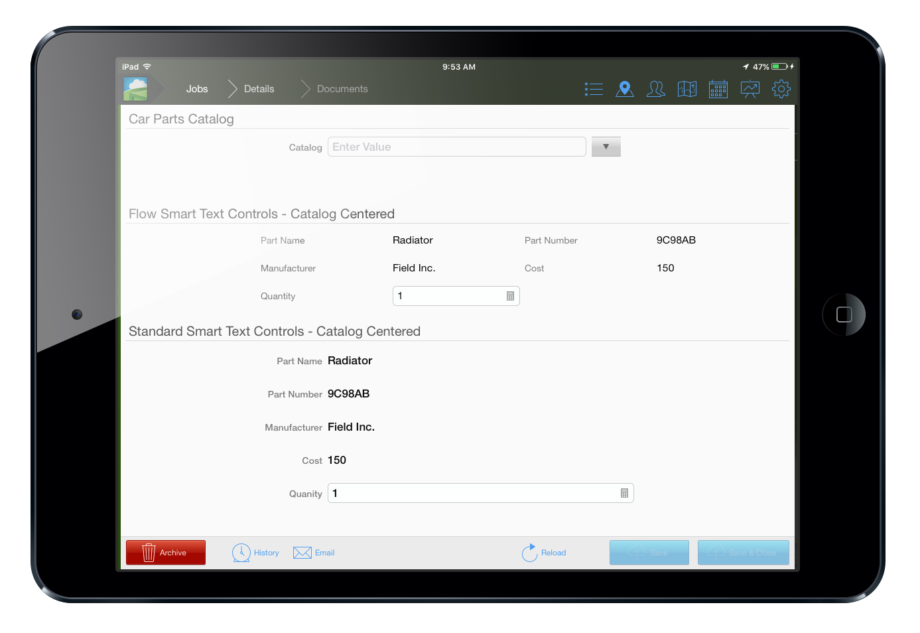Tap Car Parts Catalog heading
The width and height of the screenshot is (920, 633).
pos(181,119)
